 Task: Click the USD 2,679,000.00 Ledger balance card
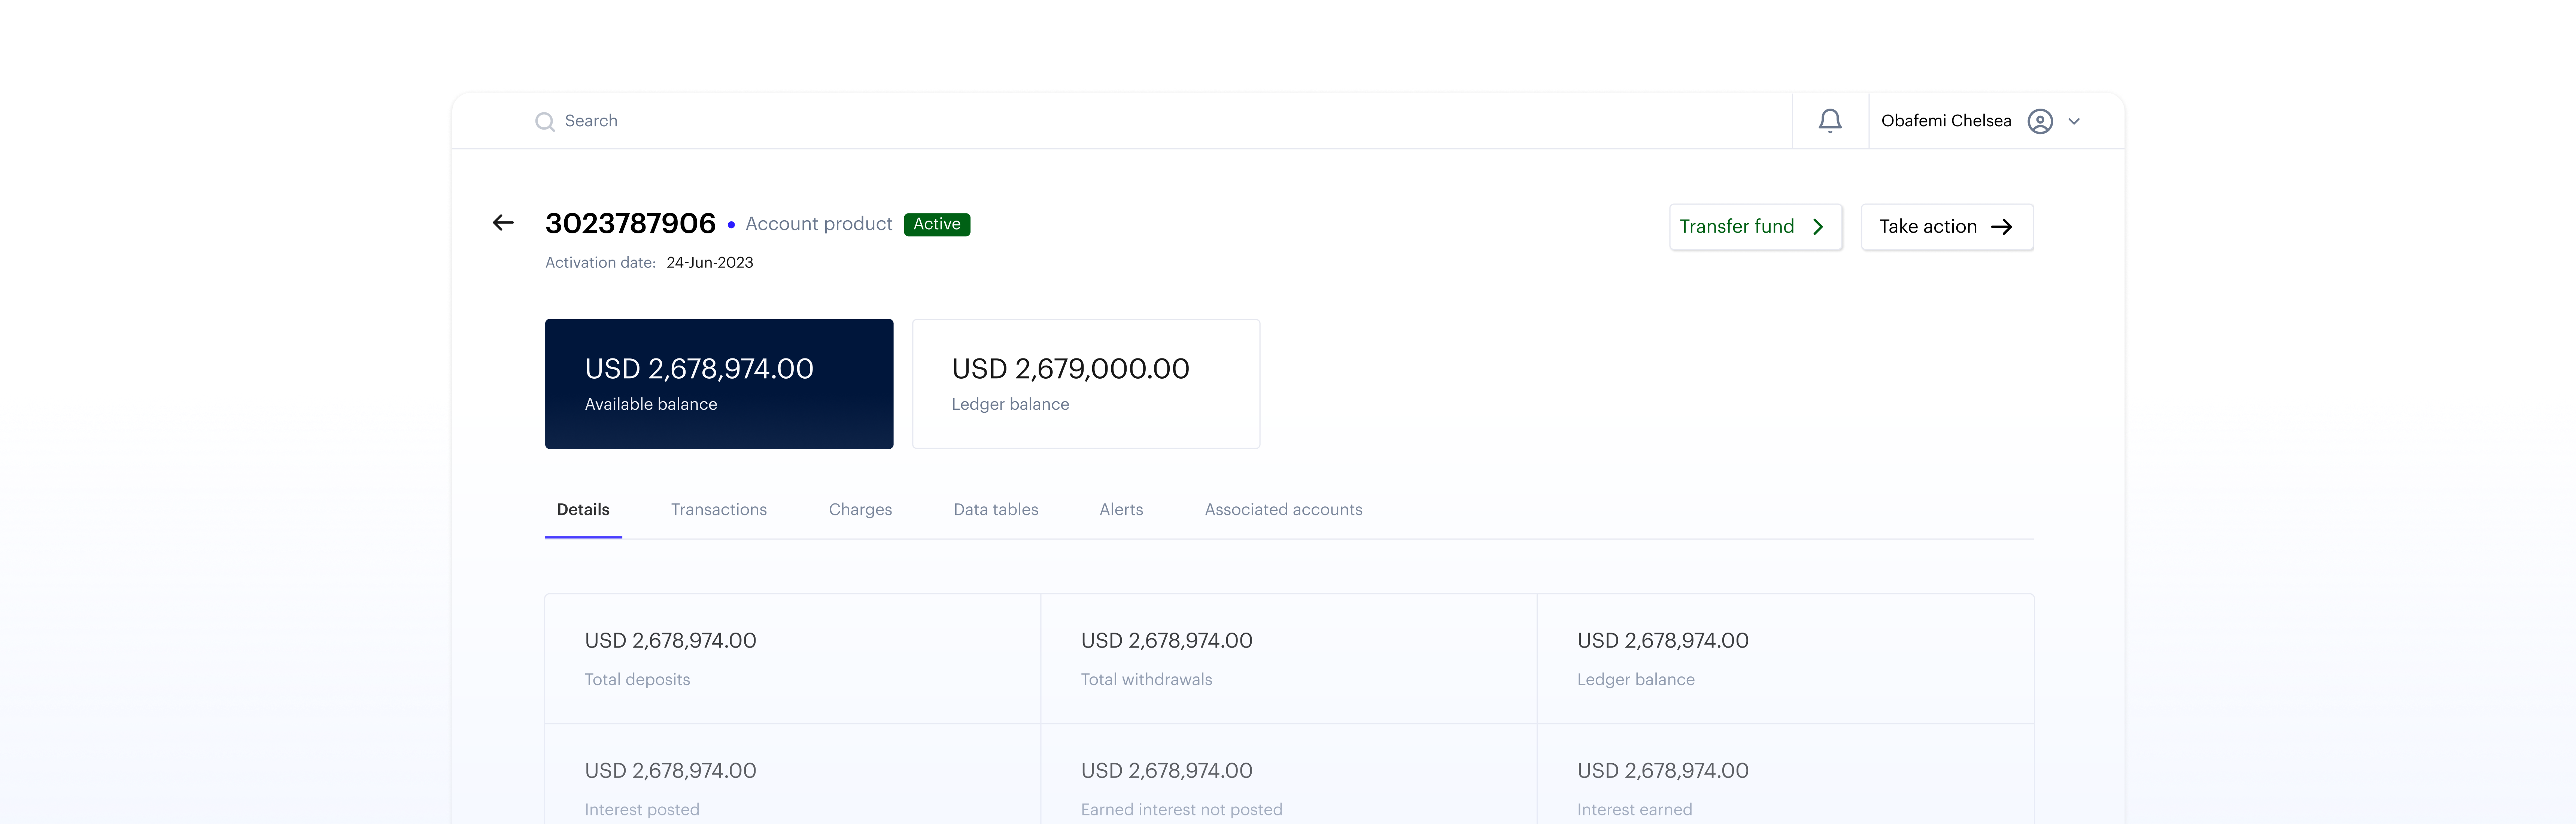tap(1086, 384)
